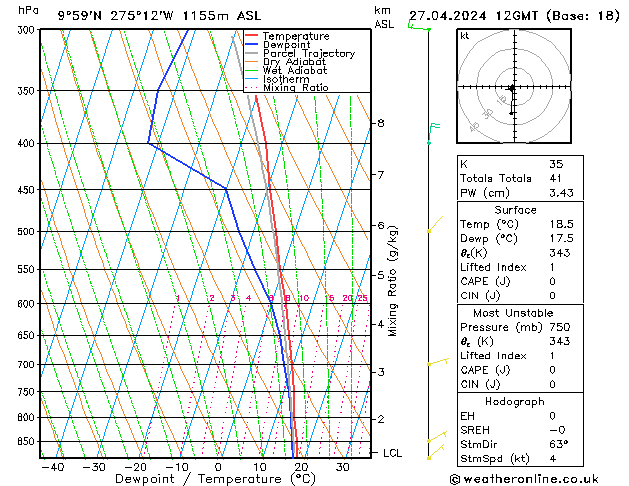629x486 pixels.
Task: Click the date '27.04.2024' in the header
Action: point(448,16)
